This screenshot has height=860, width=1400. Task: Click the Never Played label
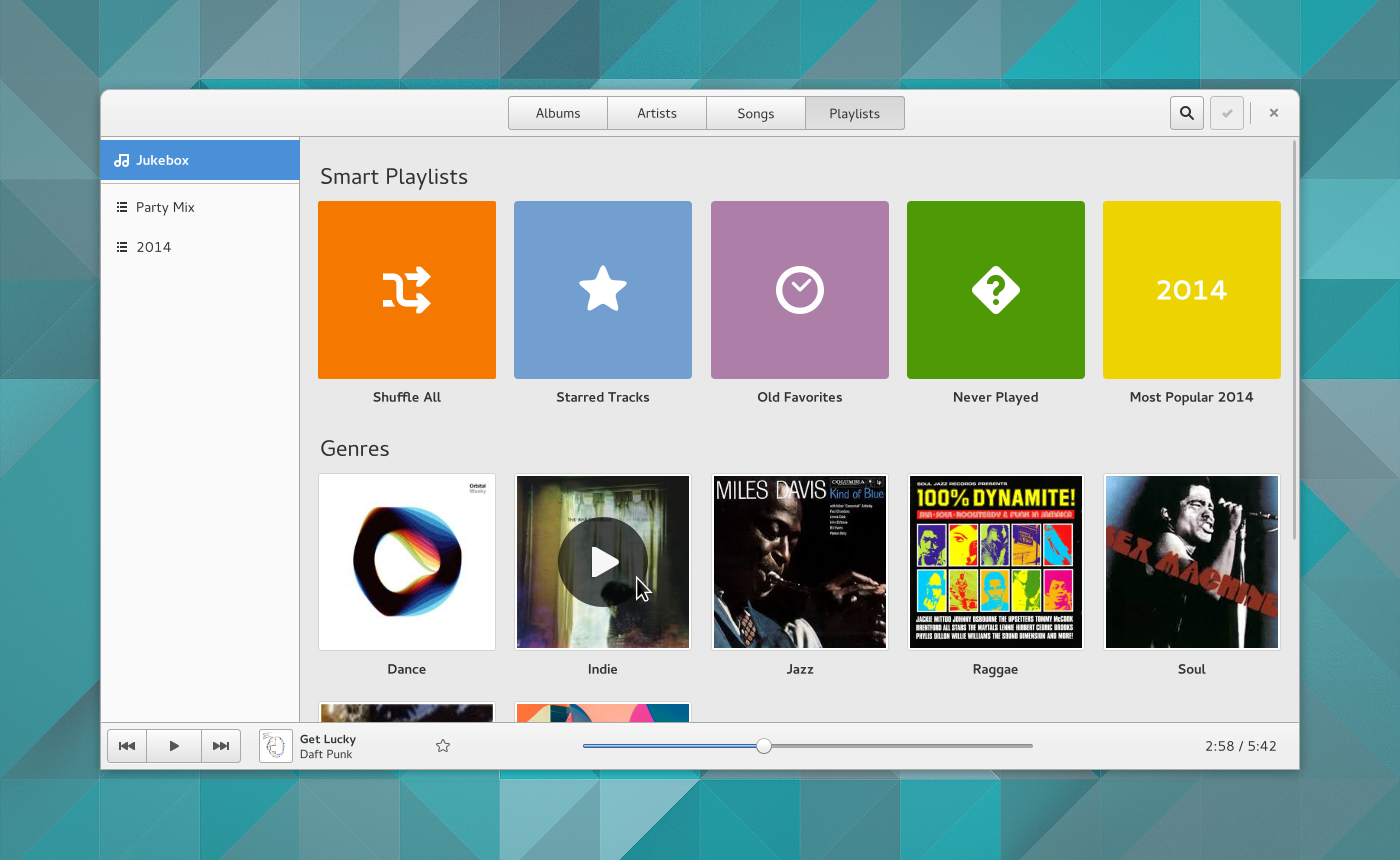996,397
